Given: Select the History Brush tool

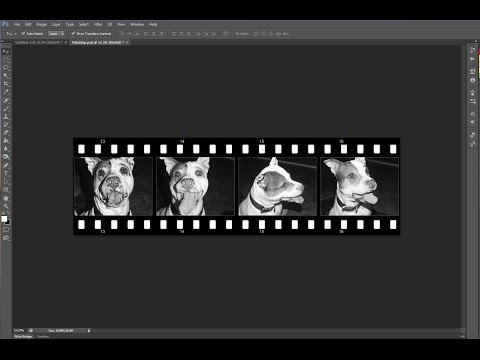Looking at the screenshot, I should [6, 125].
